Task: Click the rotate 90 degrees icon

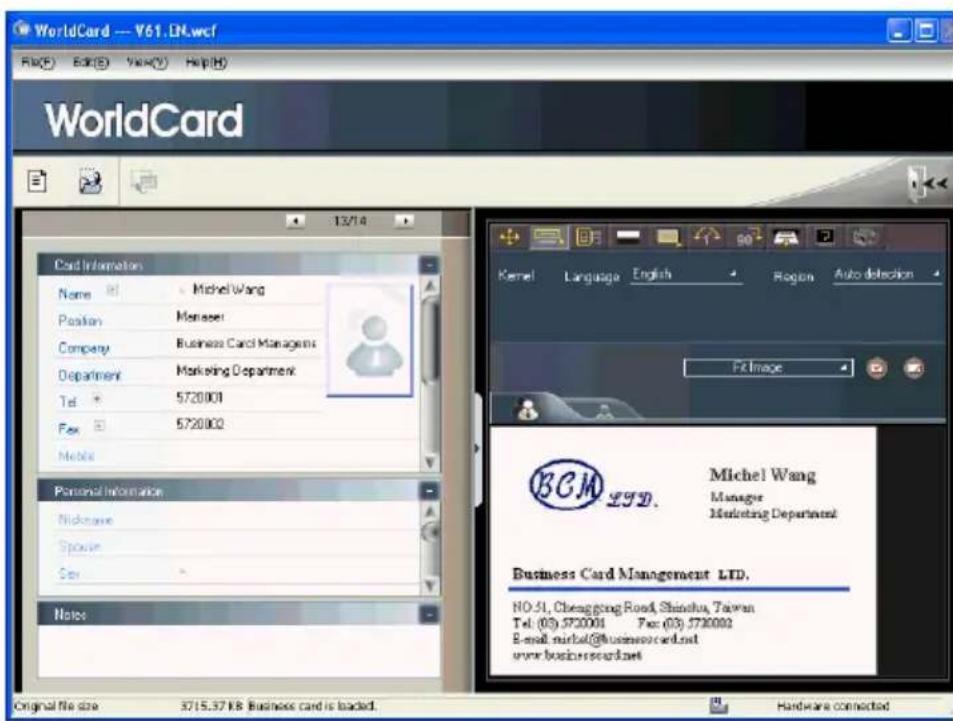Action: (747, 238)
